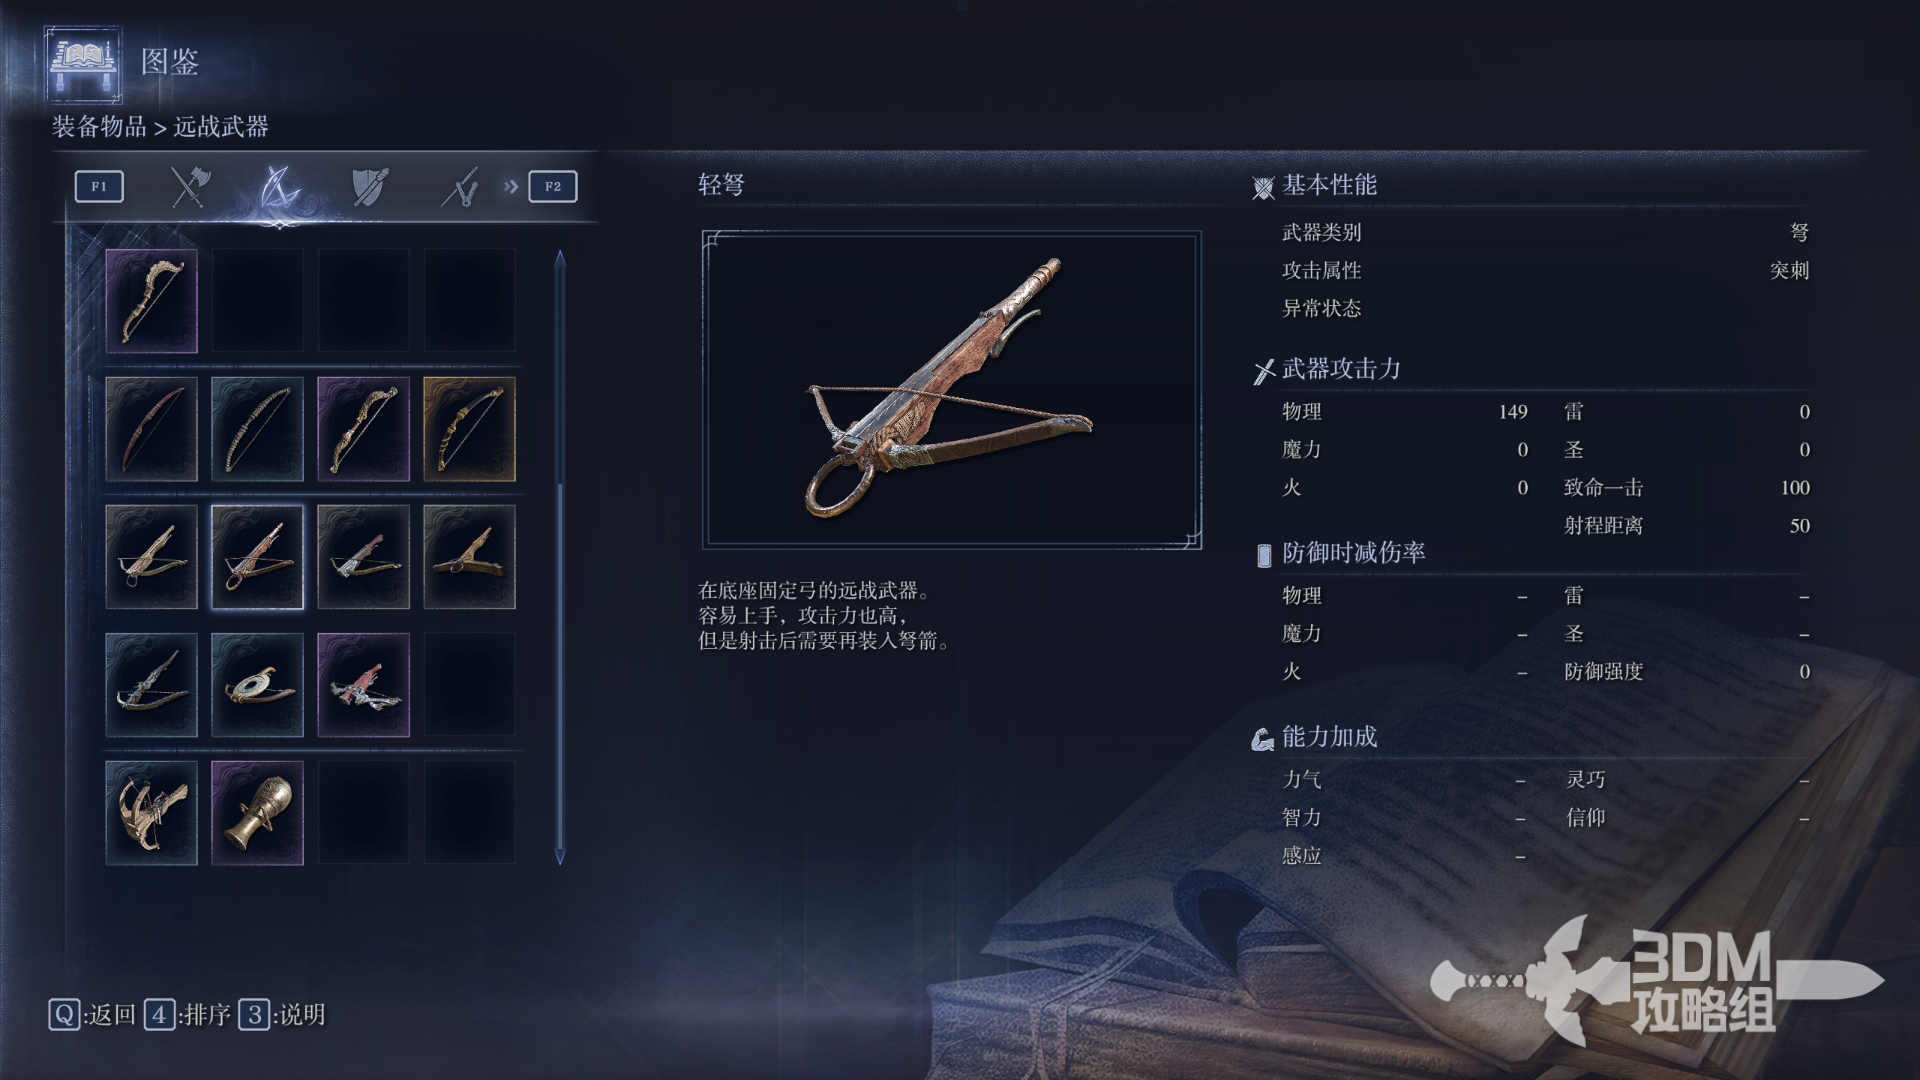
Task: Select the highlighted light crossbow icon
Action: coord(258,557)
